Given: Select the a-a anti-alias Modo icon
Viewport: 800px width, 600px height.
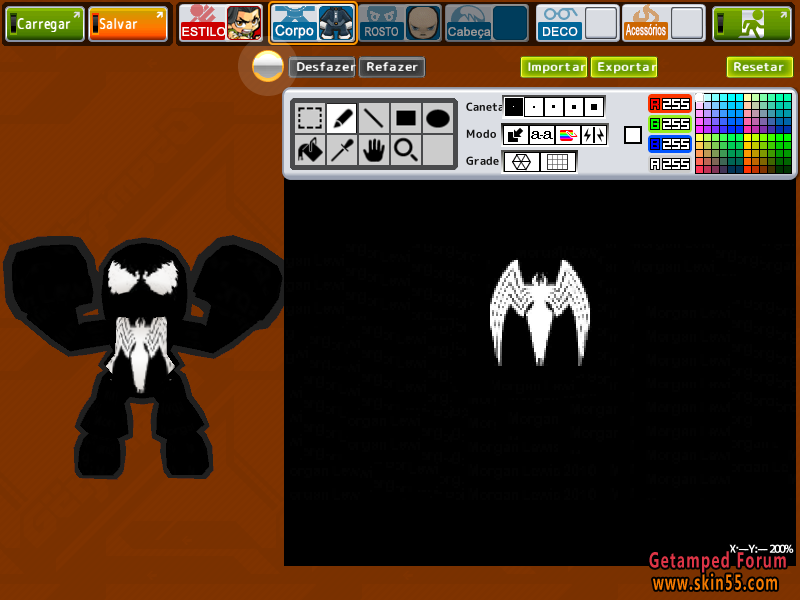Looking at the screenshot, I should tap(541, 135).
